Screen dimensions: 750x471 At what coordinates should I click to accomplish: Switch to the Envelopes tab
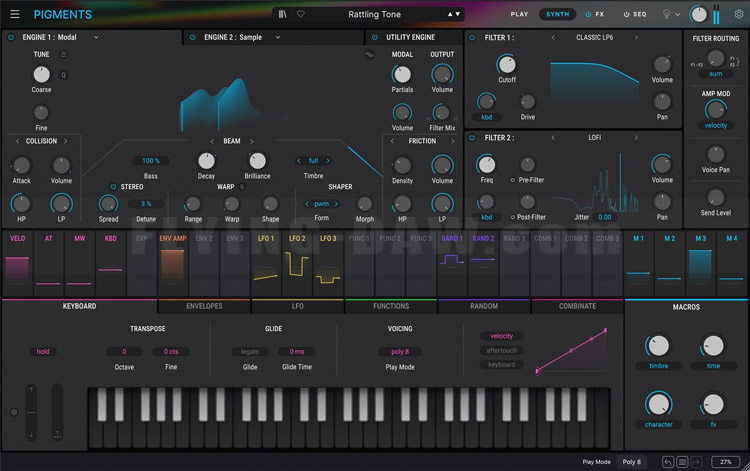204,306
